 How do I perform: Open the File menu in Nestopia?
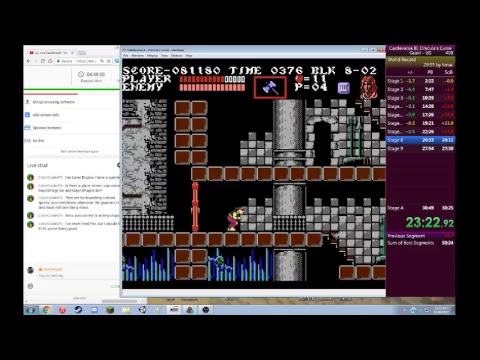pos(126,55)
